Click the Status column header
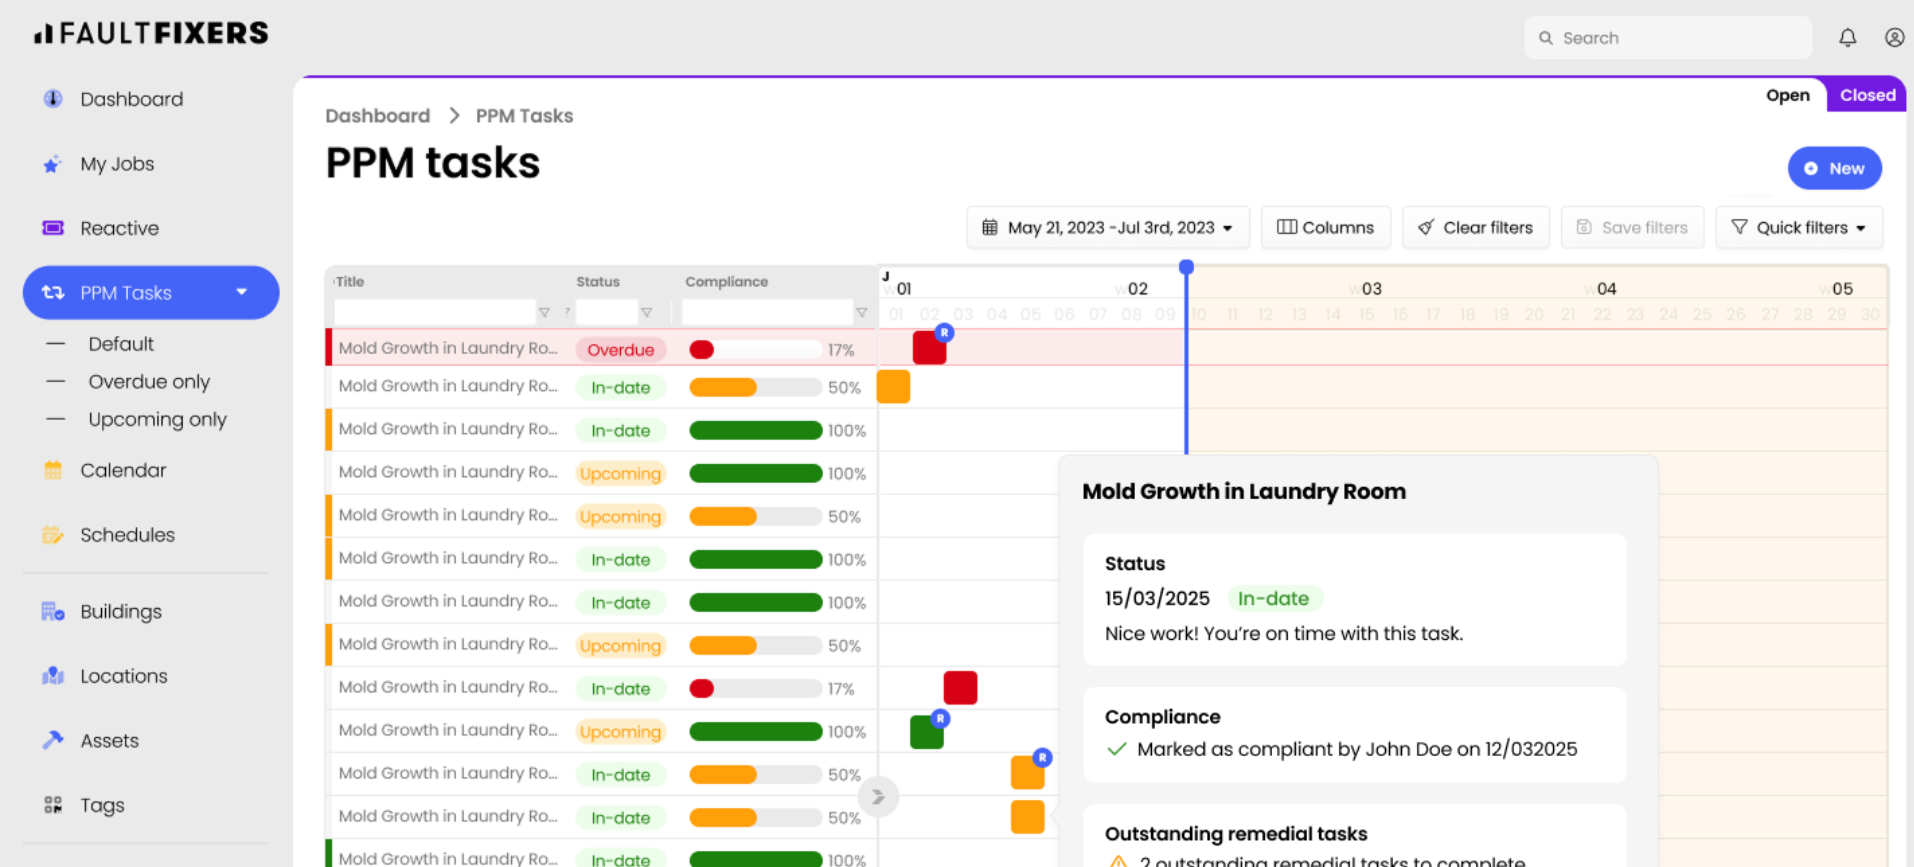1914x867 pixels. [x=597, y=282]
